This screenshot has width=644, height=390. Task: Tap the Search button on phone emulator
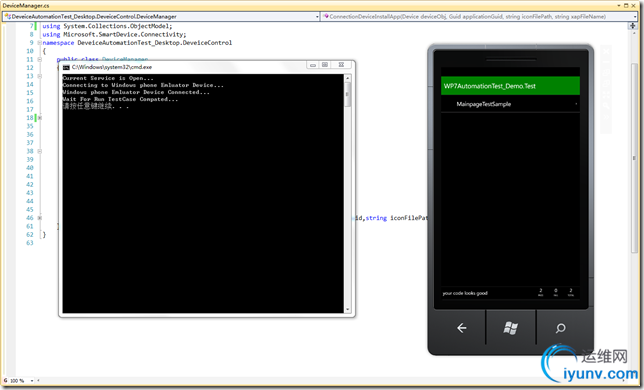click(560, 328)
